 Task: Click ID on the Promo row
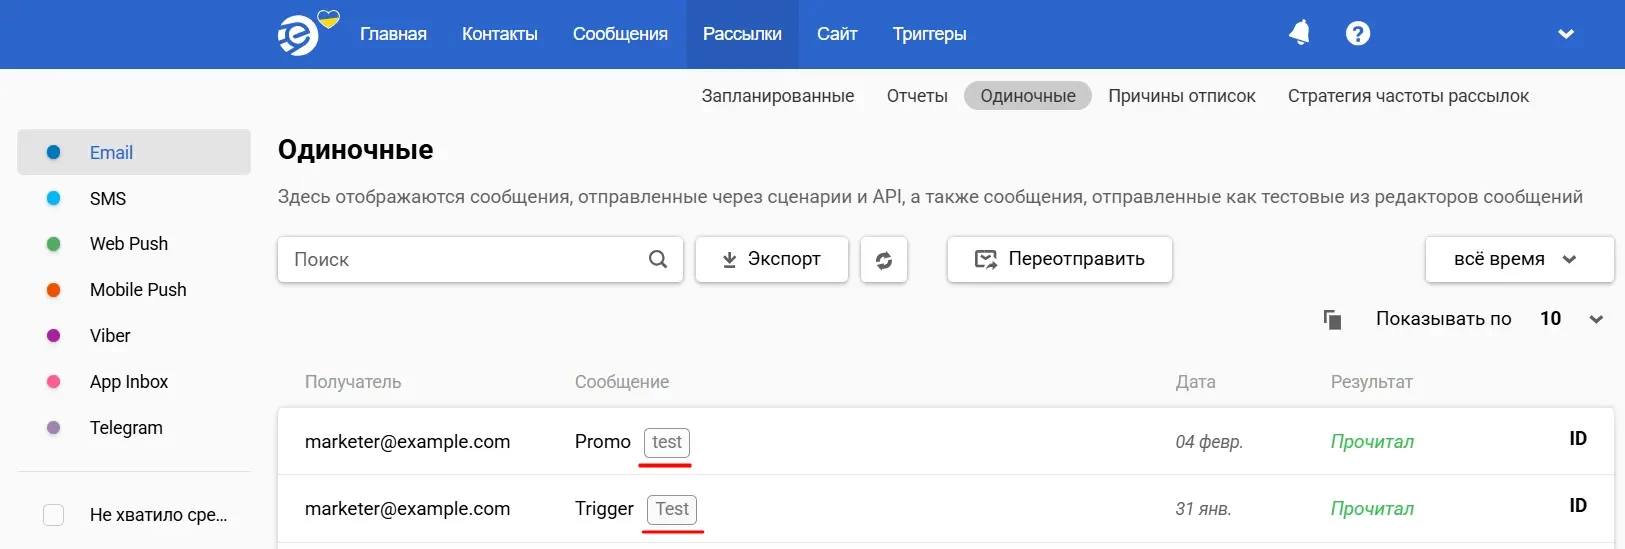click(1578, 438)
